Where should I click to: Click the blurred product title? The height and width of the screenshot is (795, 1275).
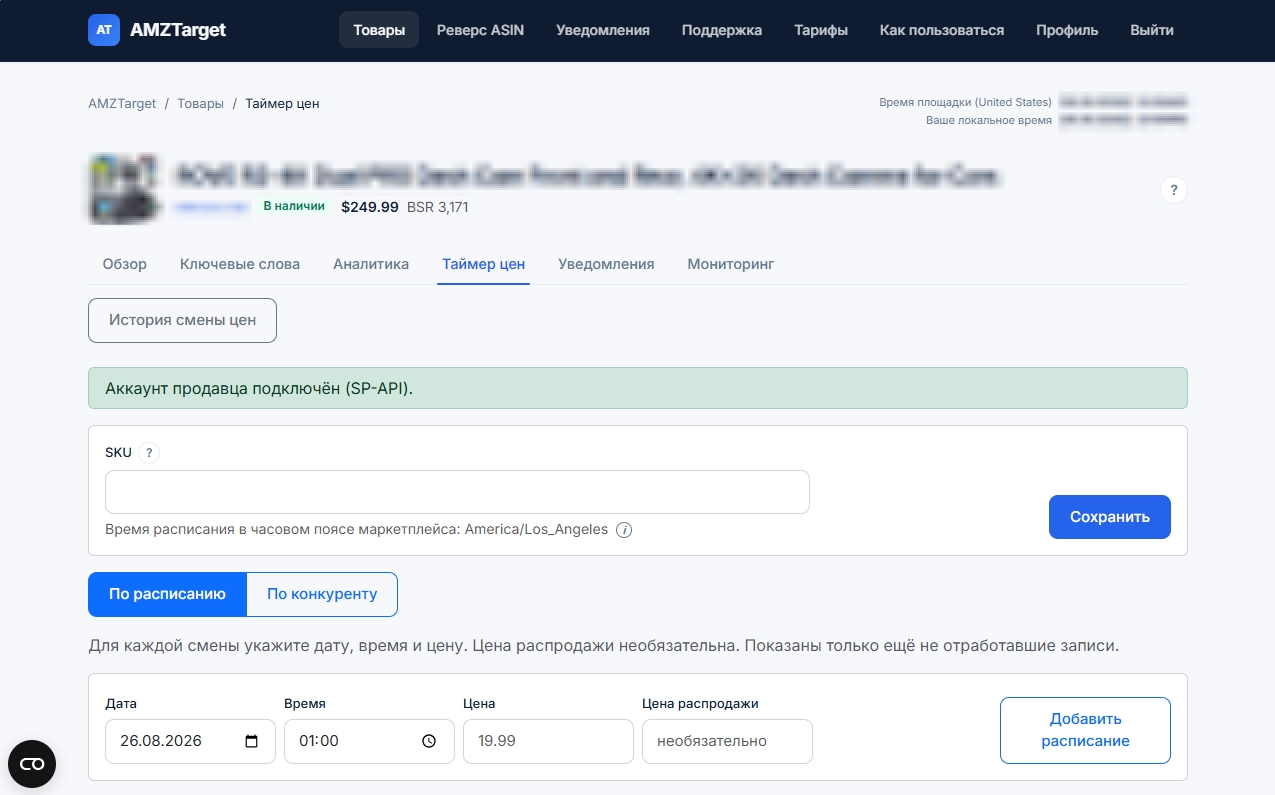coord(587,175)
